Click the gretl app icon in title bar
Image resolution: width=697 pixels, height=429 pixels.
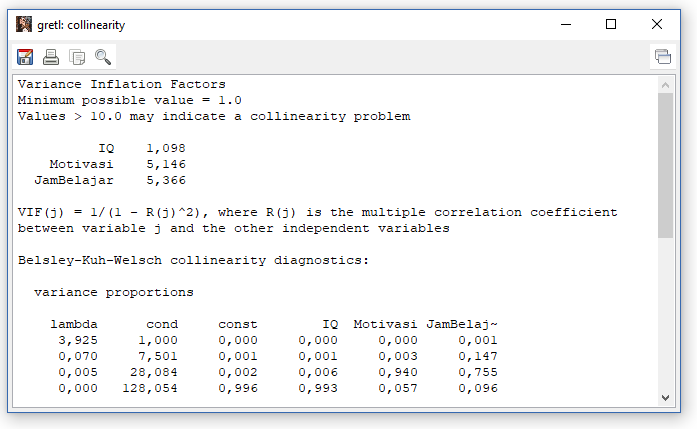pos(24,24)
